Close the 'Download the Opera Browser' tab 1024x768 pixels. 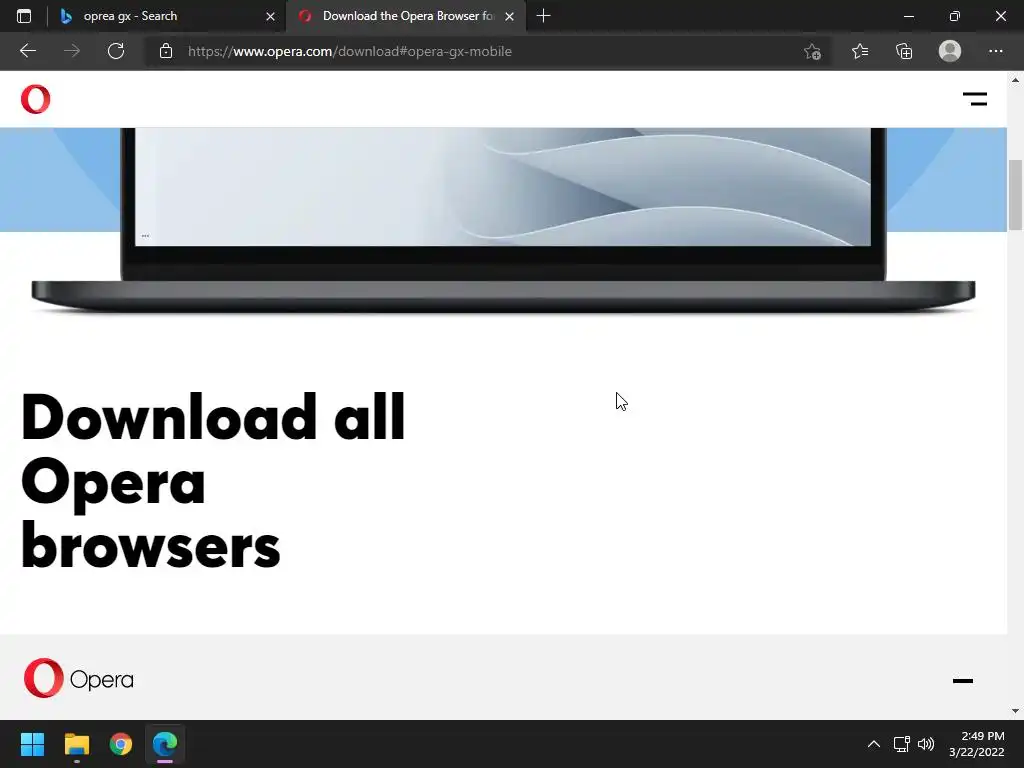pyautogui.click(x=509, y=16)
